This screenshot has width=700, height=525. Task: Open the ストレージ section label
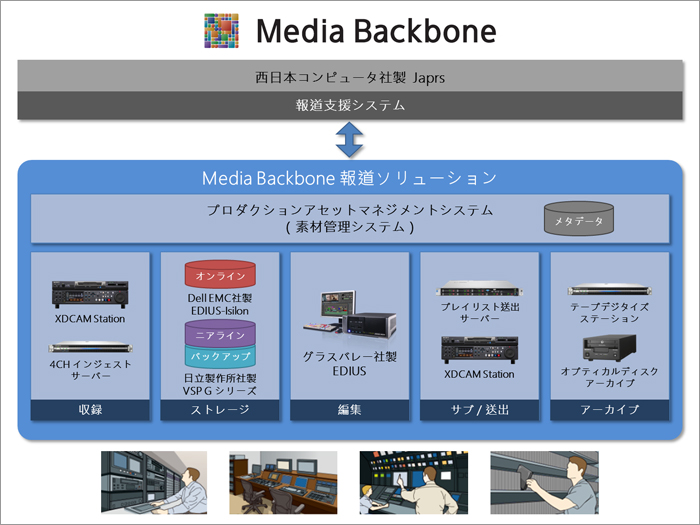220,411
